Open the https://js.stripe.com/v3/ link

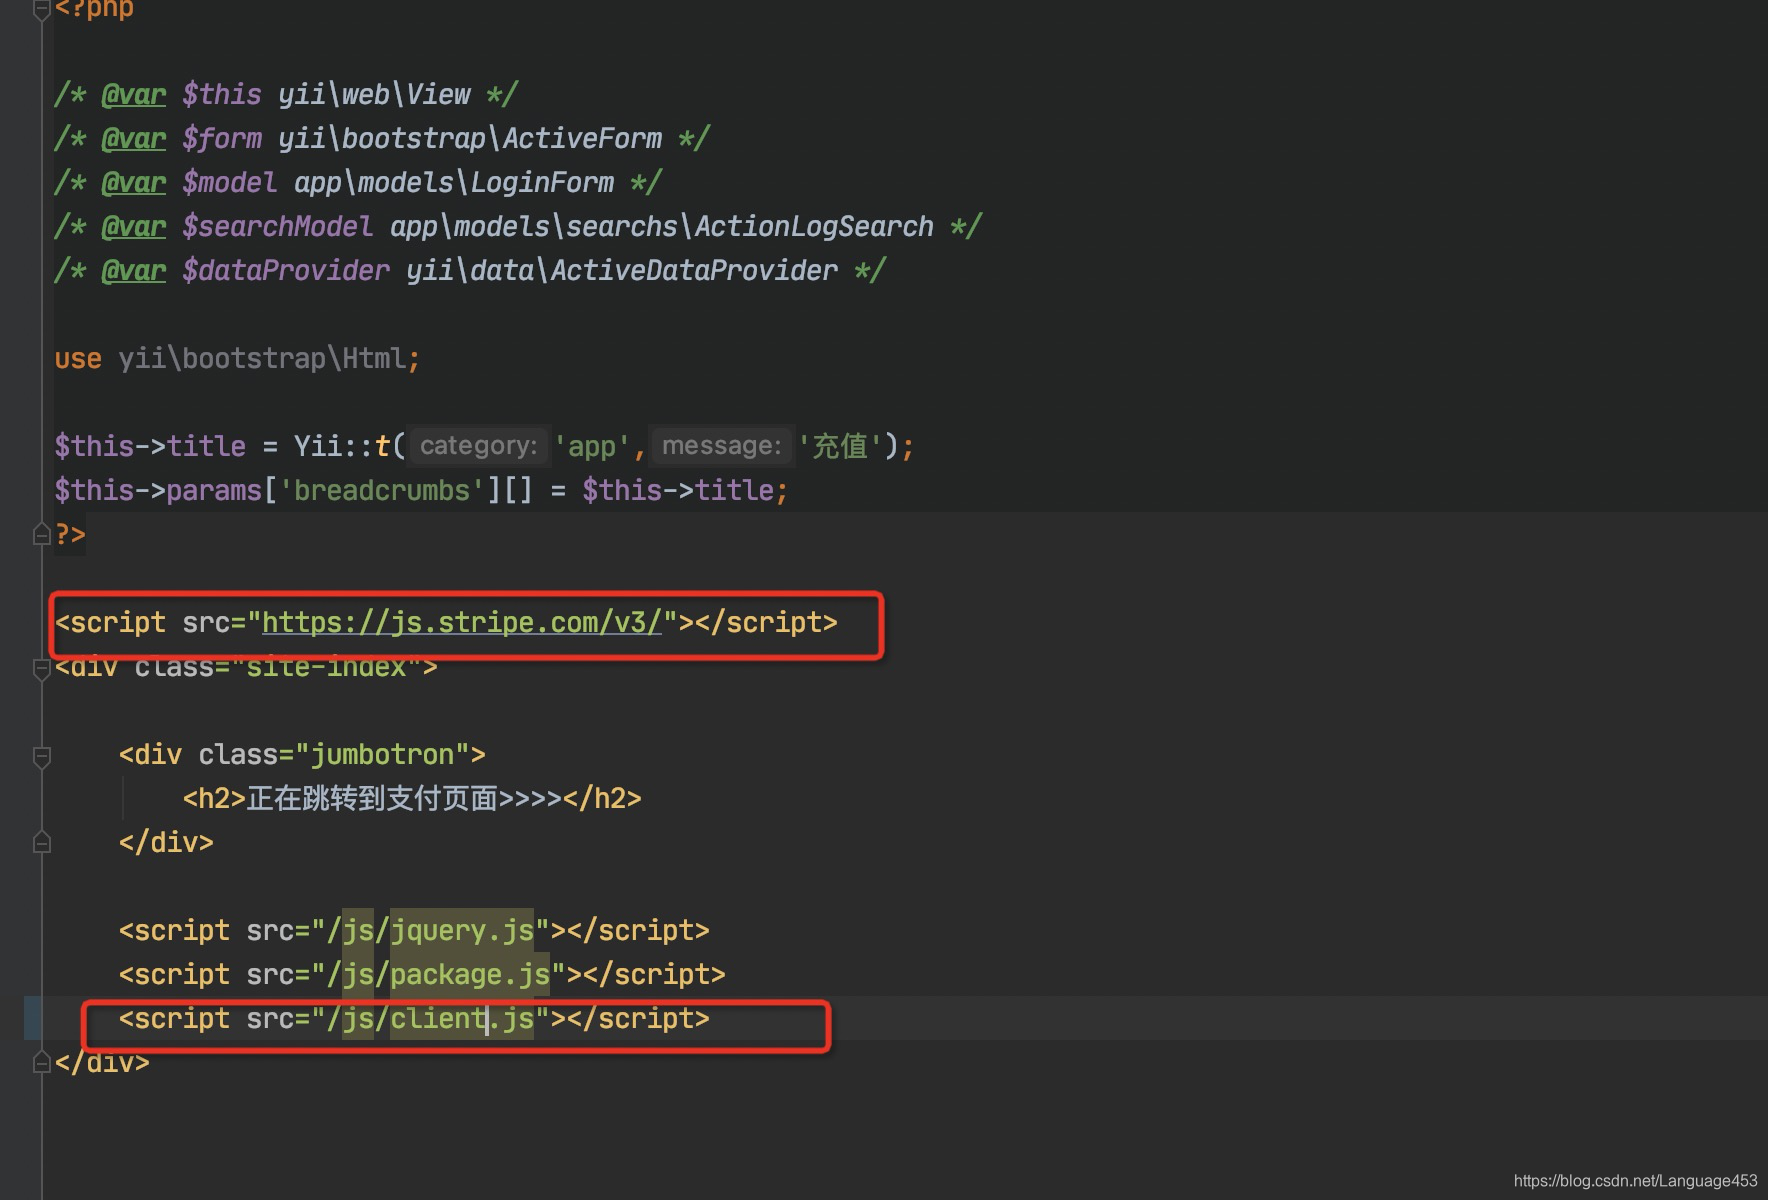[x=462, y=622]
